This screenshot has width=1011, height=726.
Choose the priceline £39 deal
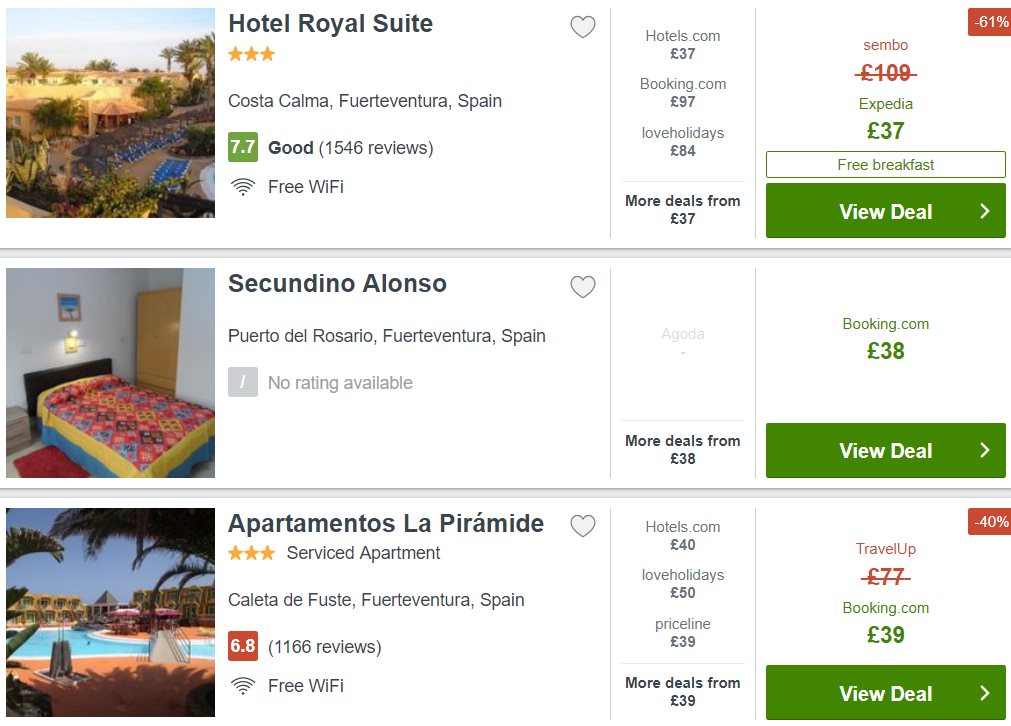pos(683,633)
